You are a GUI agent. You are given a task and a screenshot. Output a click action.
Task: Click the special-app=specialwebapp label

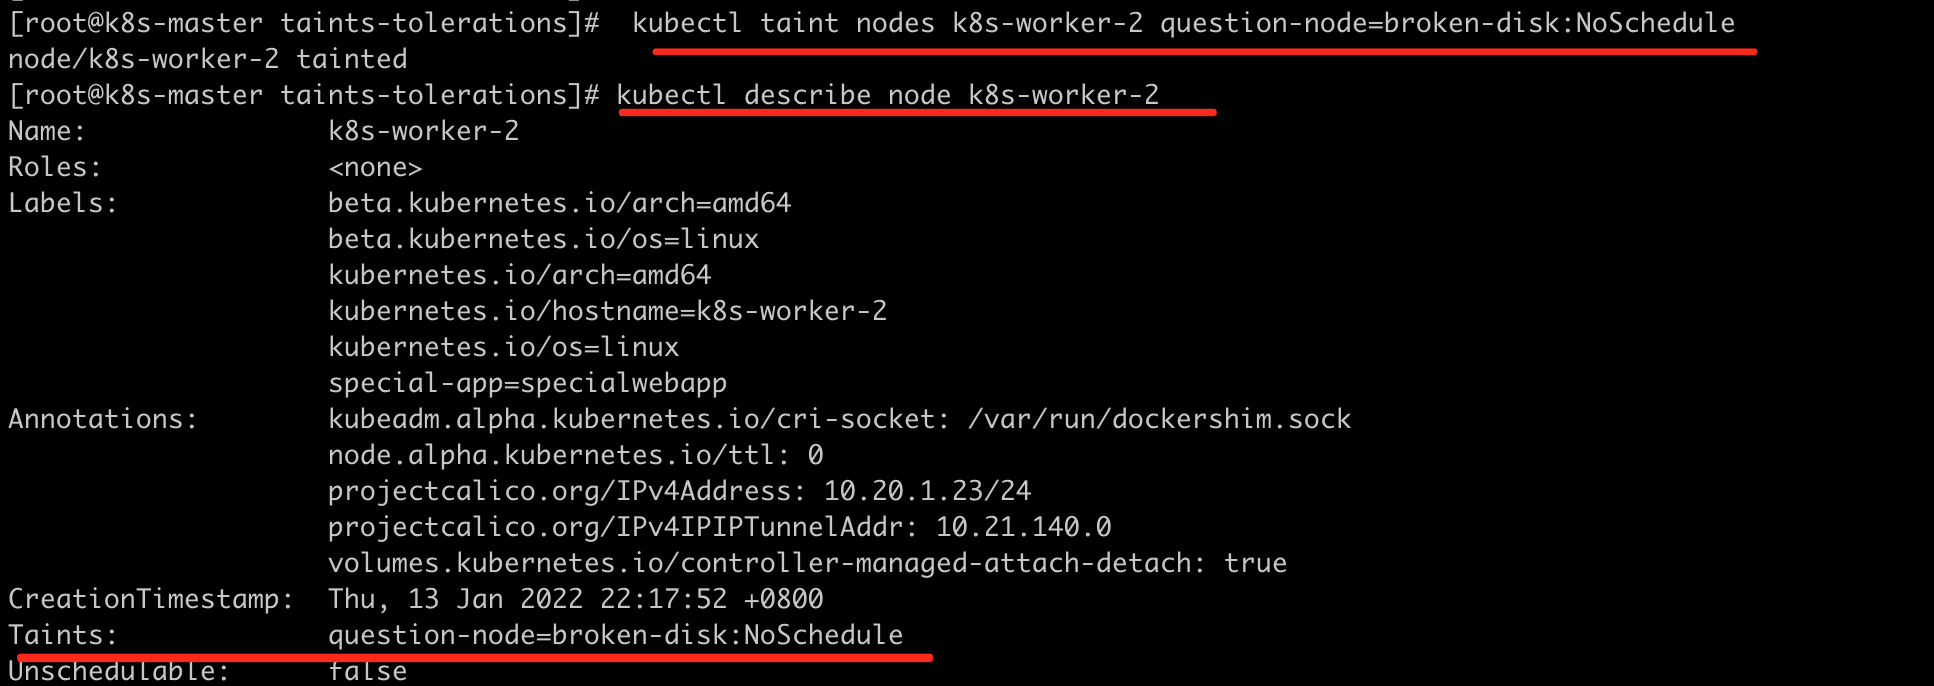[x=527, y=383]
